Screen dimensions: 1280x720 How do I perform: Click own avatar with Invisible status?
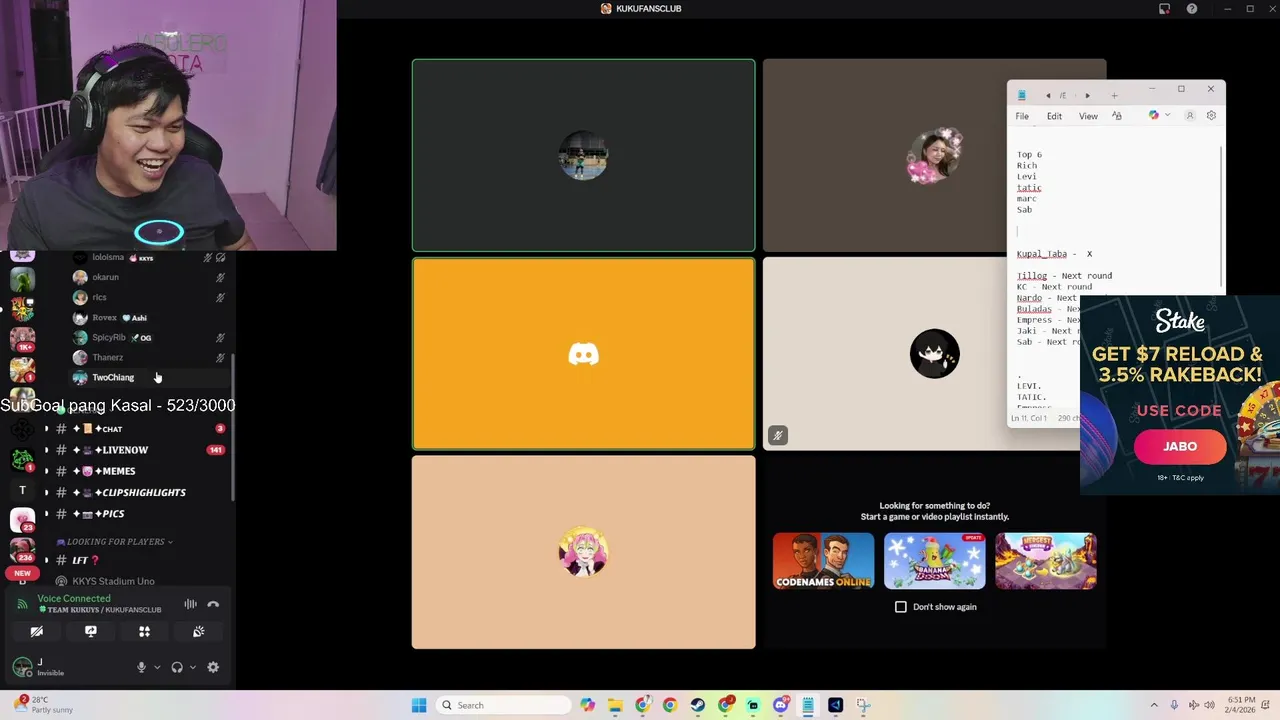pos(22,667)
